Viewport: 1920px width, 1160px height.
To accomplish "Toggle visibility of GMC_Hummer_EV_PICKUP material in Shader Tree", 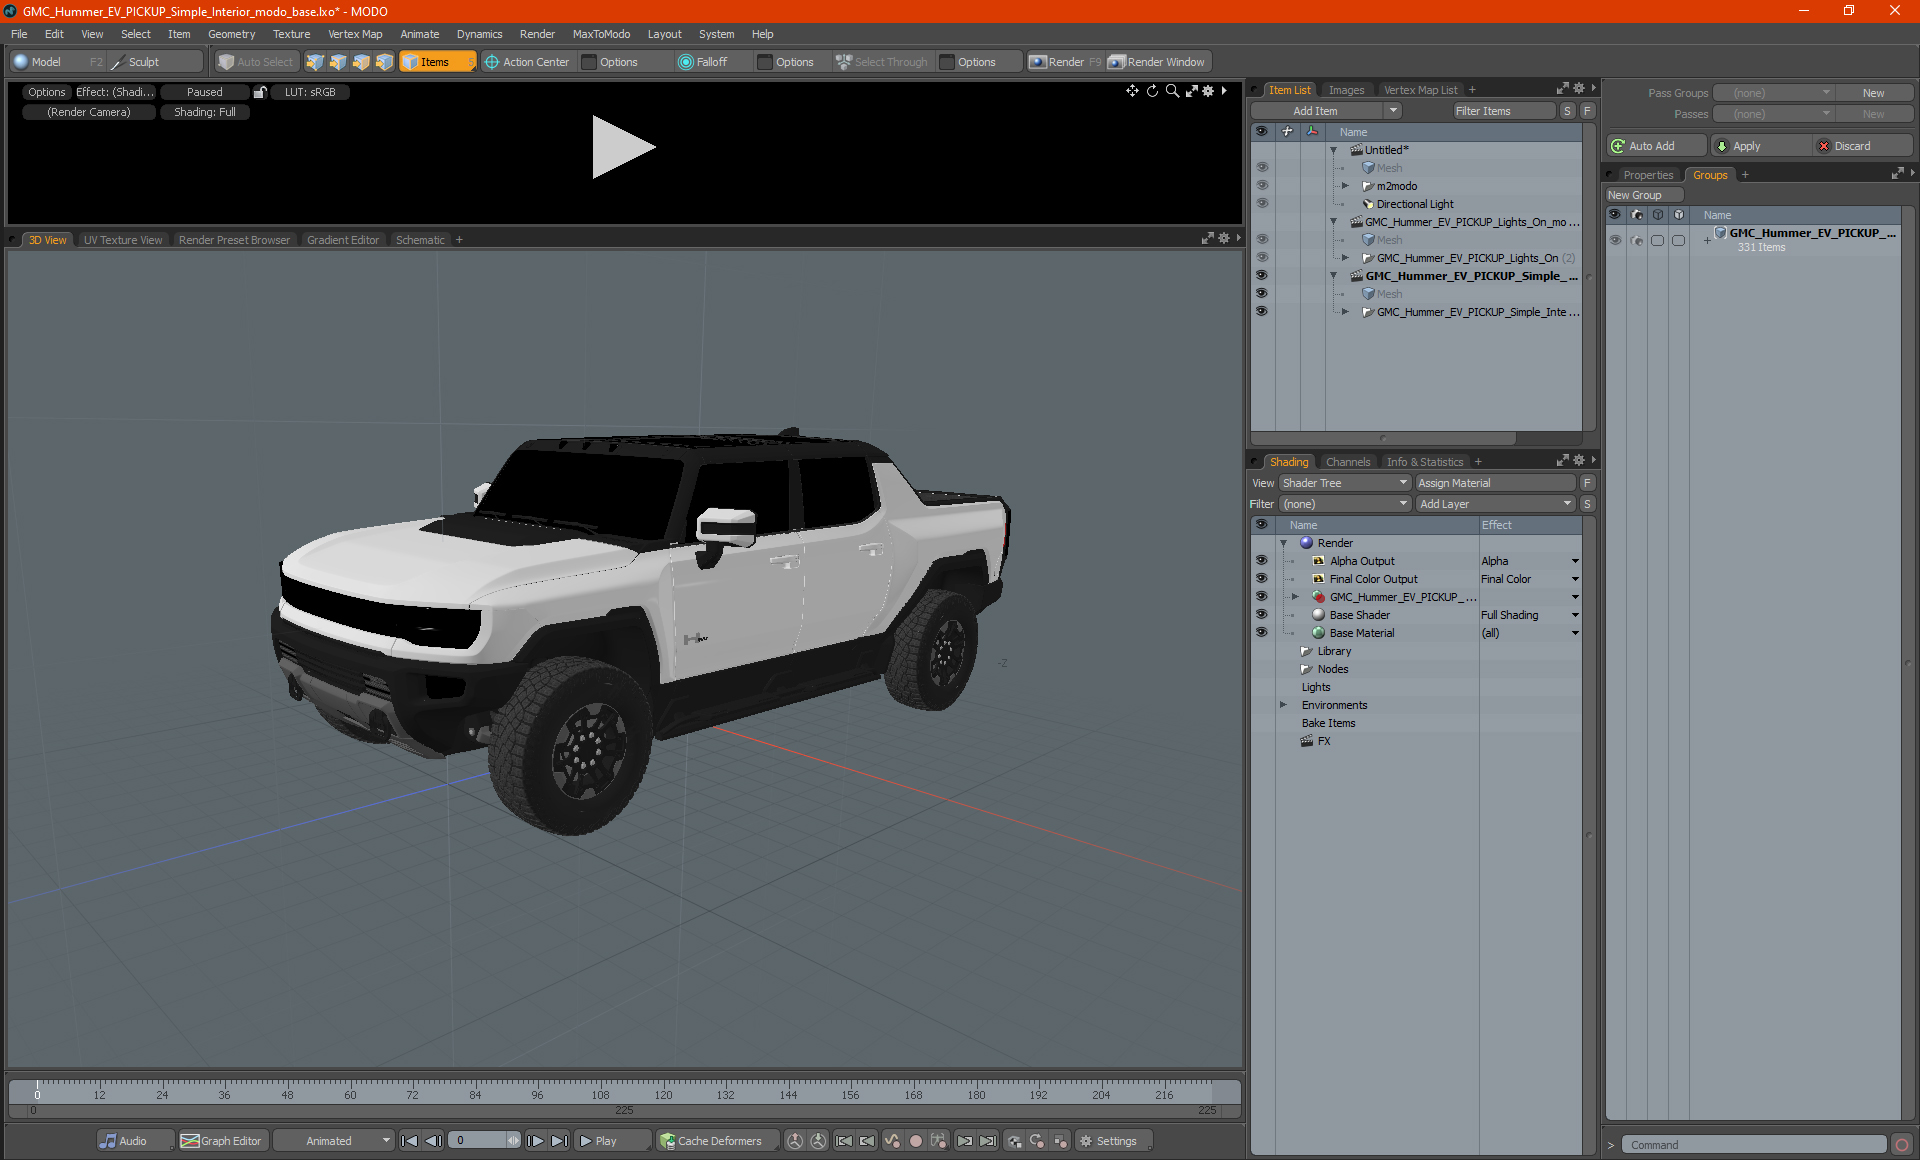I will 1262,597.
